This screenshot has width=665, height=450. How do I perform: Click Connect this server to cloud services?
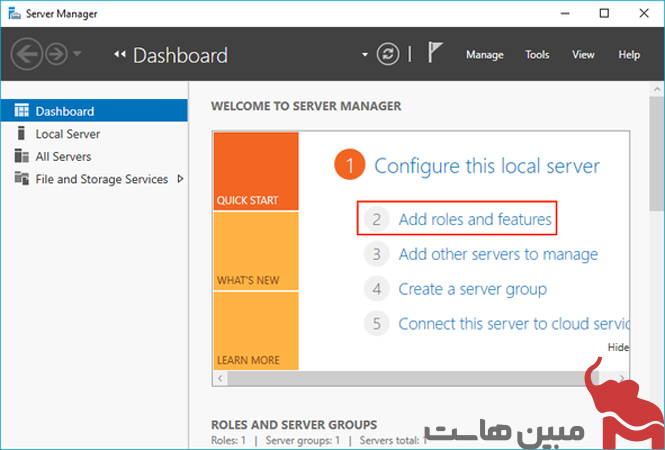click(x=514, y=324)
